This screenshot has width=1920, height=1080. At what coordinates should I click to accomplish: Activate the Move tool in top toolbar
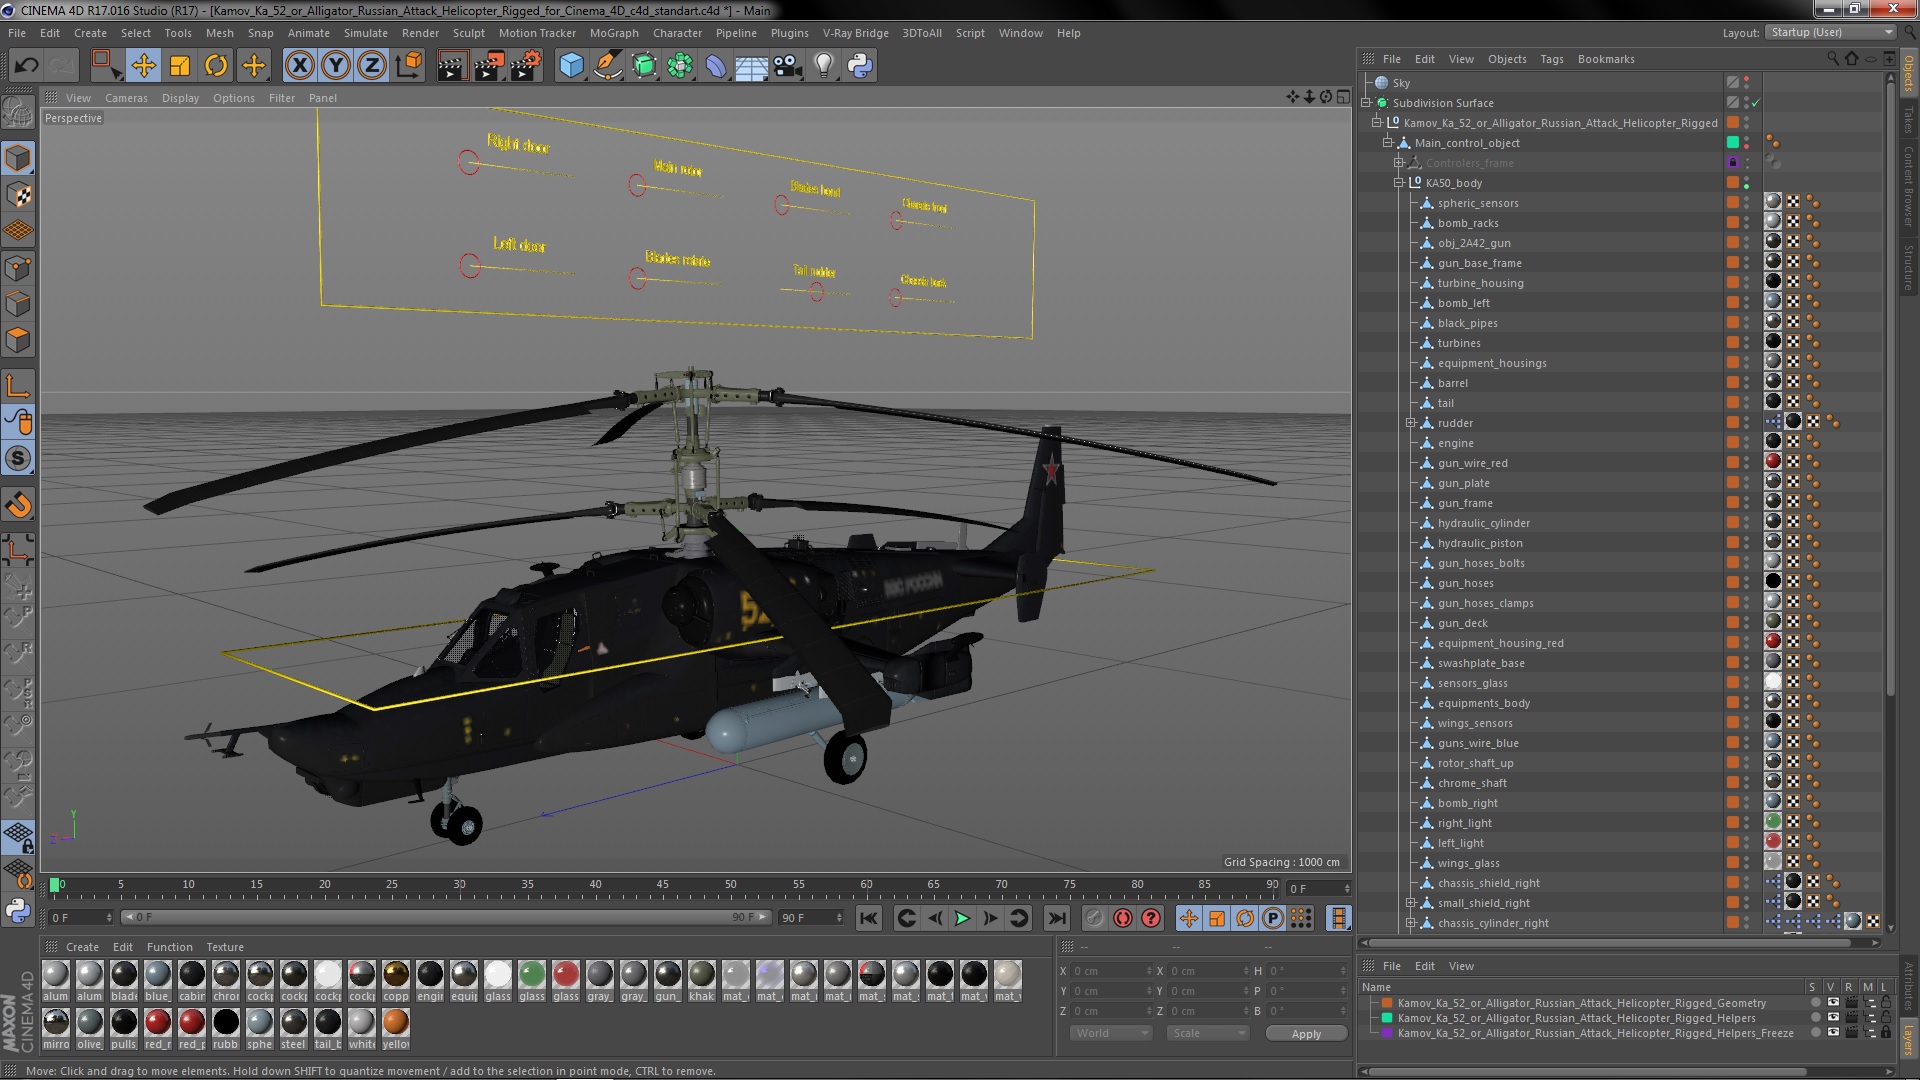(143, 66)
